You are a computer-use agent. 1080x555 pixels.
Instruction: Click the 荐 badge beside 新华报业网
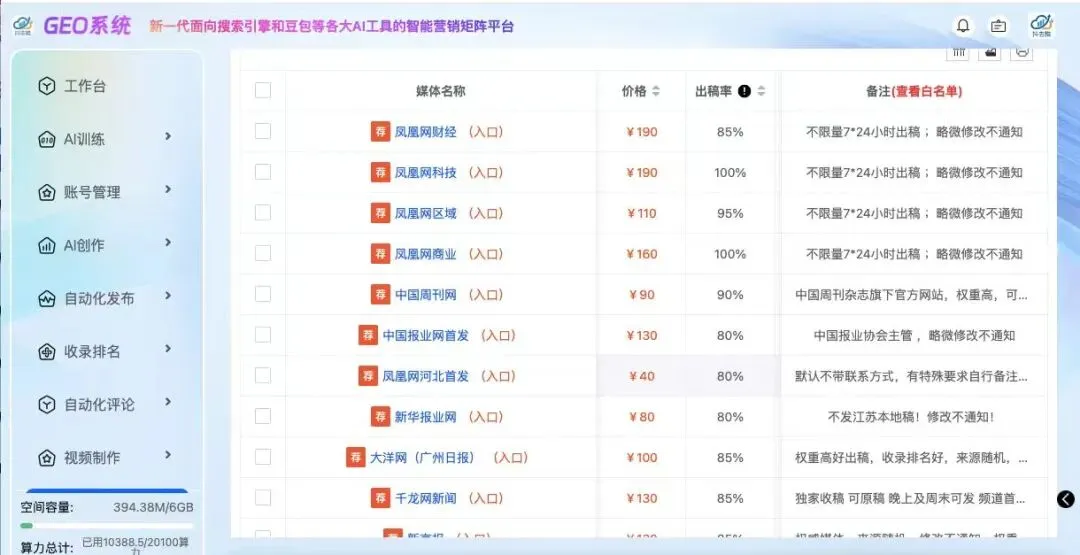coord(380,416)
